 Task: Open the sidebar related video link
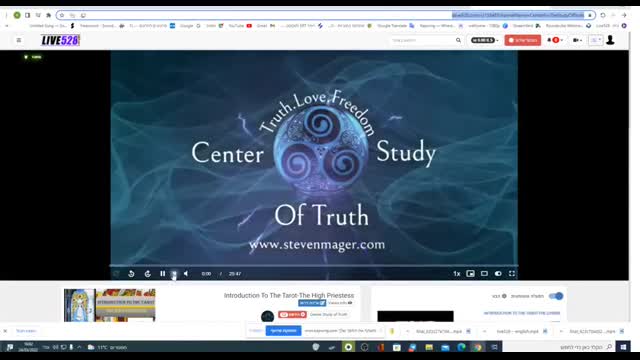click(x=522, y=313)
